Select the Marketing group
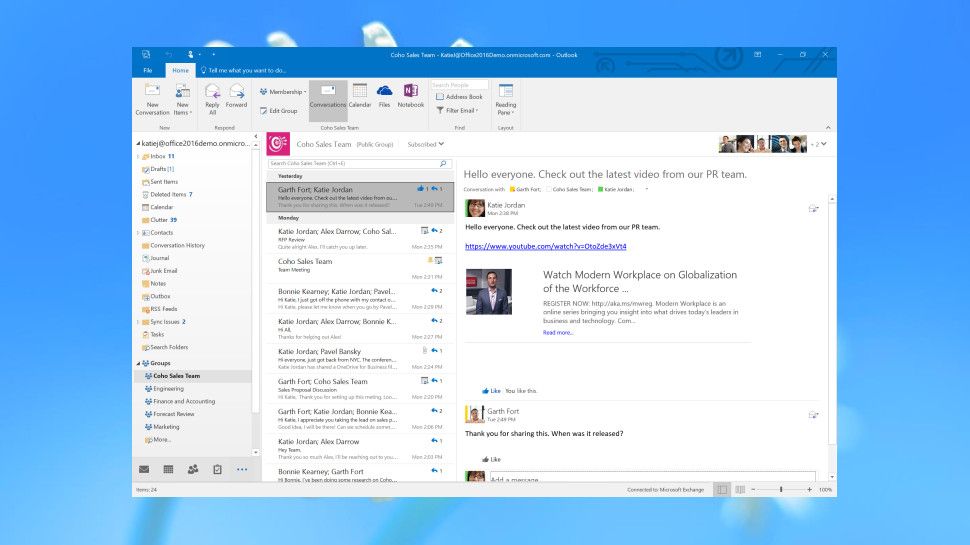 coord(166,427)
